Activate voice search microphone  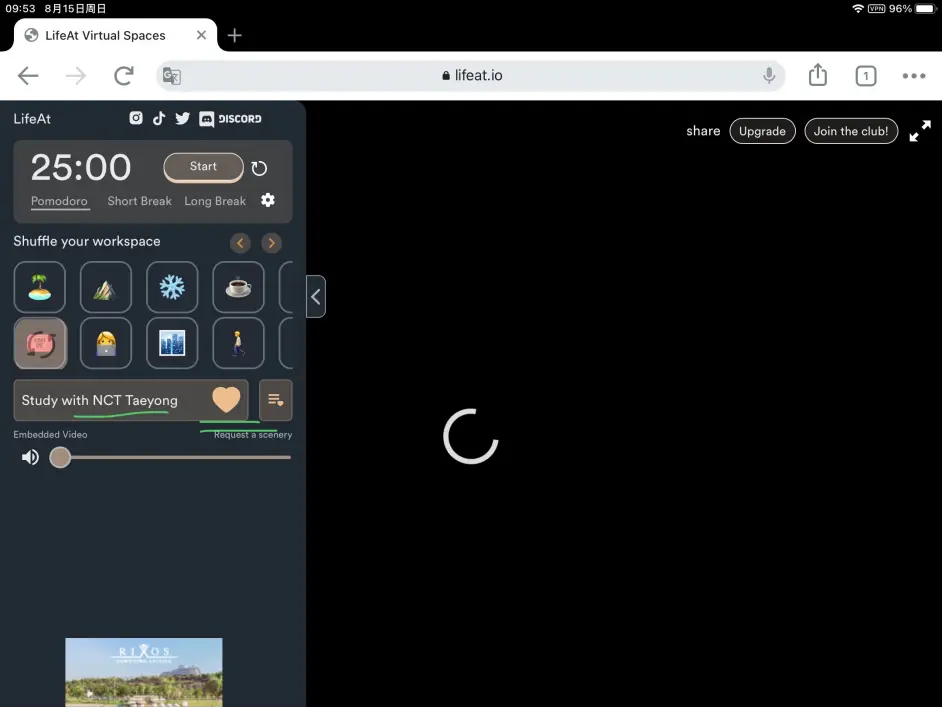tap(768, 76)
